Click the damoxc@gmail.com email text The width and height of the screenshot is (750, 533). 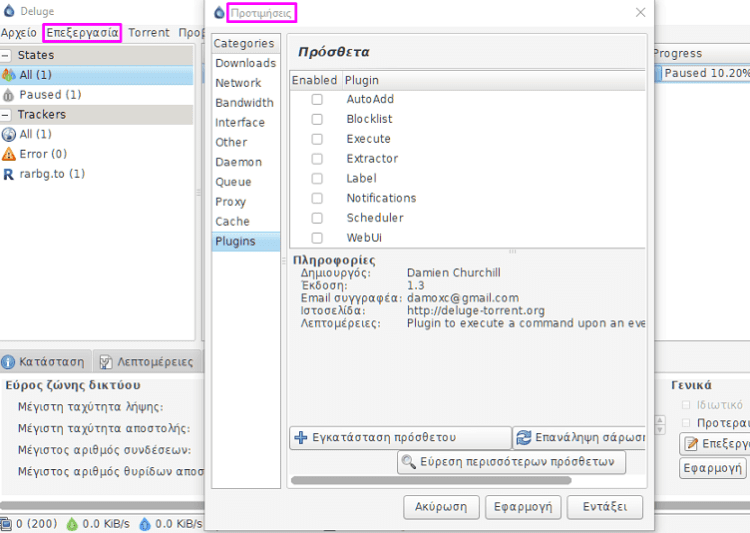(x=463, y=298)
